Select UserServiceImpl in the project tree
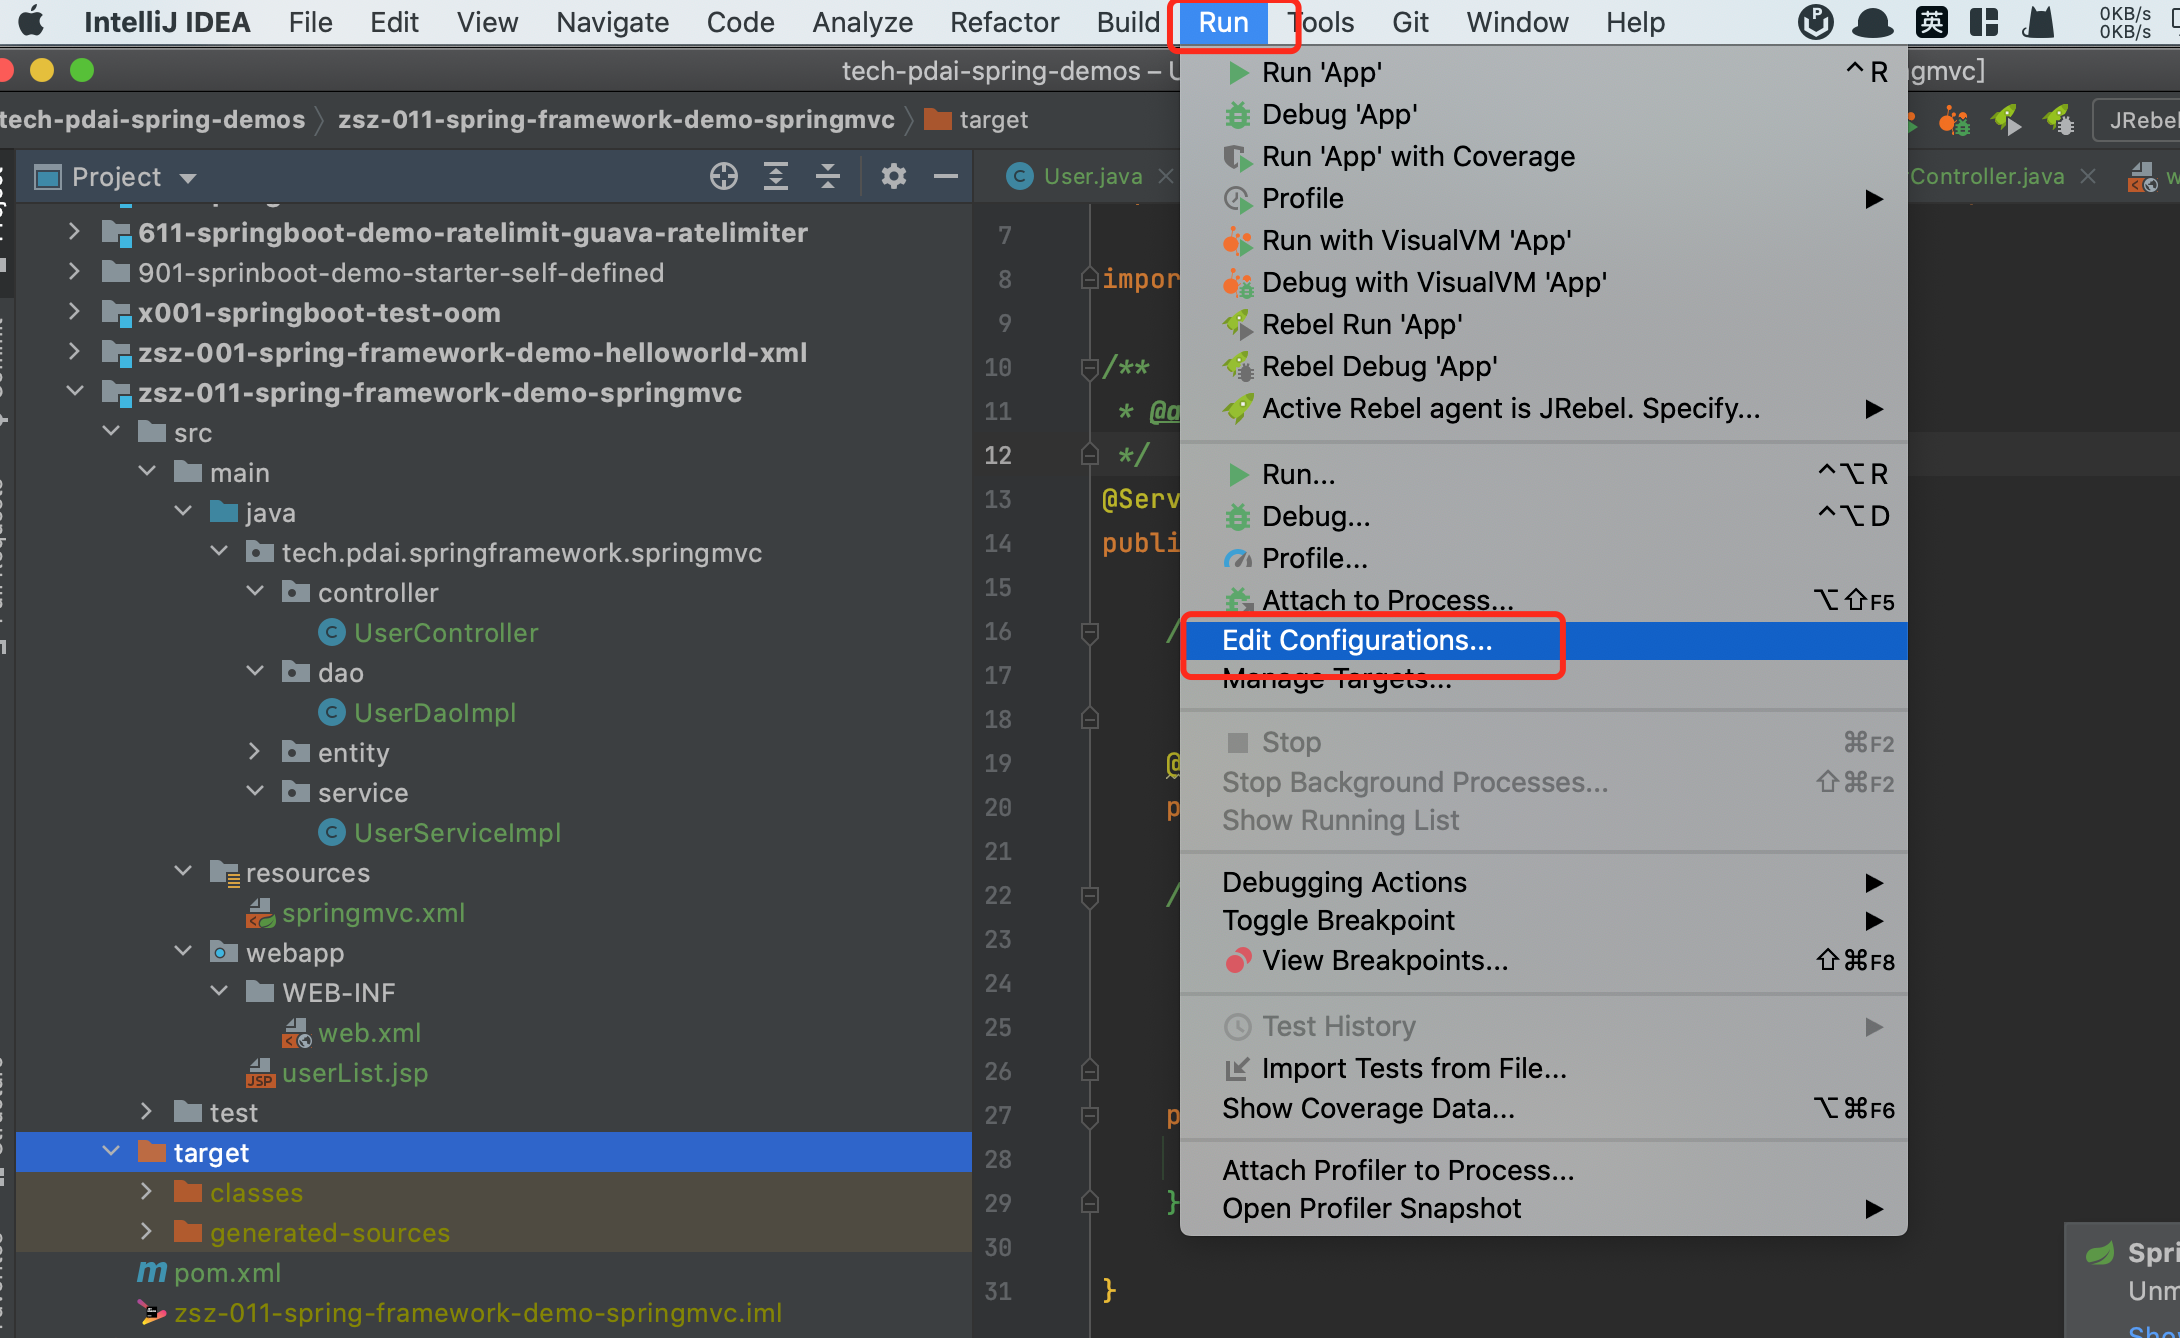The width and height of the screenshot is (2180, 1338). (x=457, y=833)
